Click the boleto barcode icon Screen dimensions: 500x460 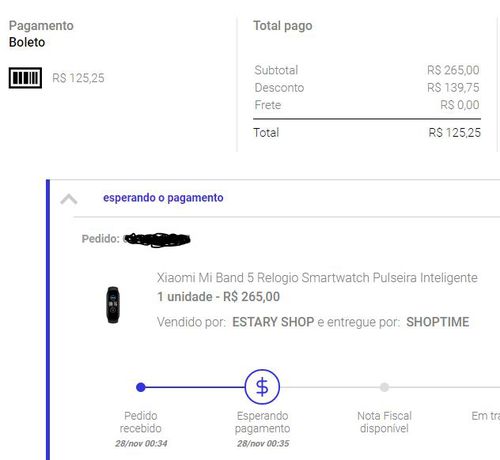coord(25,78)
